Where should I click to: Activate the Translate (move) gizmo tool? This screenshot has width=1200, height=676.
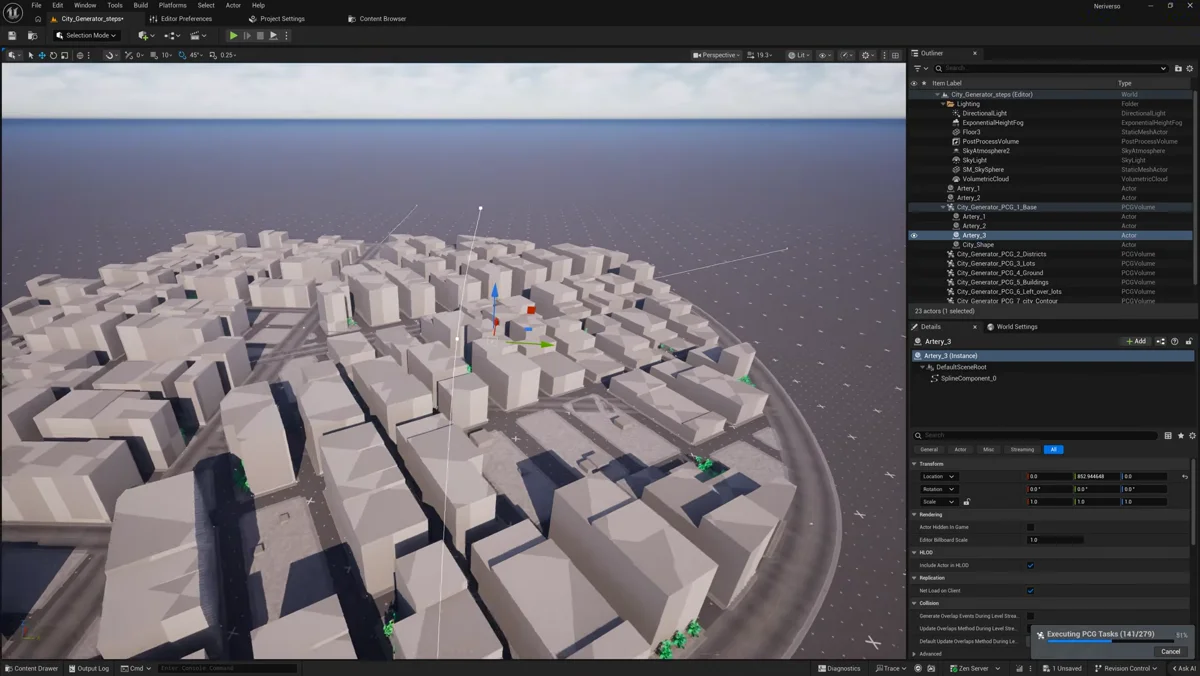pos(42,55)
